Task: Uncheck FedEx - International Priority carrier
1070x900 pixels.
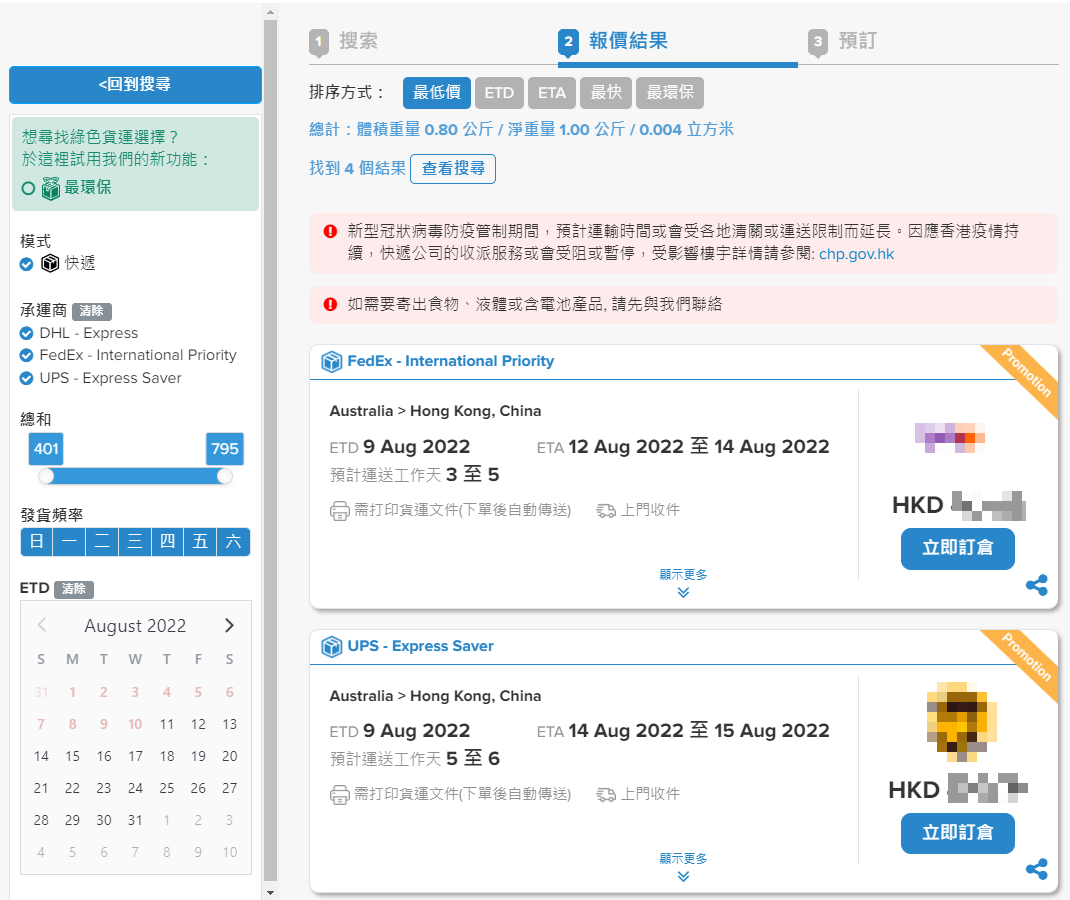Action: pyautogui.click(x=27, y=355)
